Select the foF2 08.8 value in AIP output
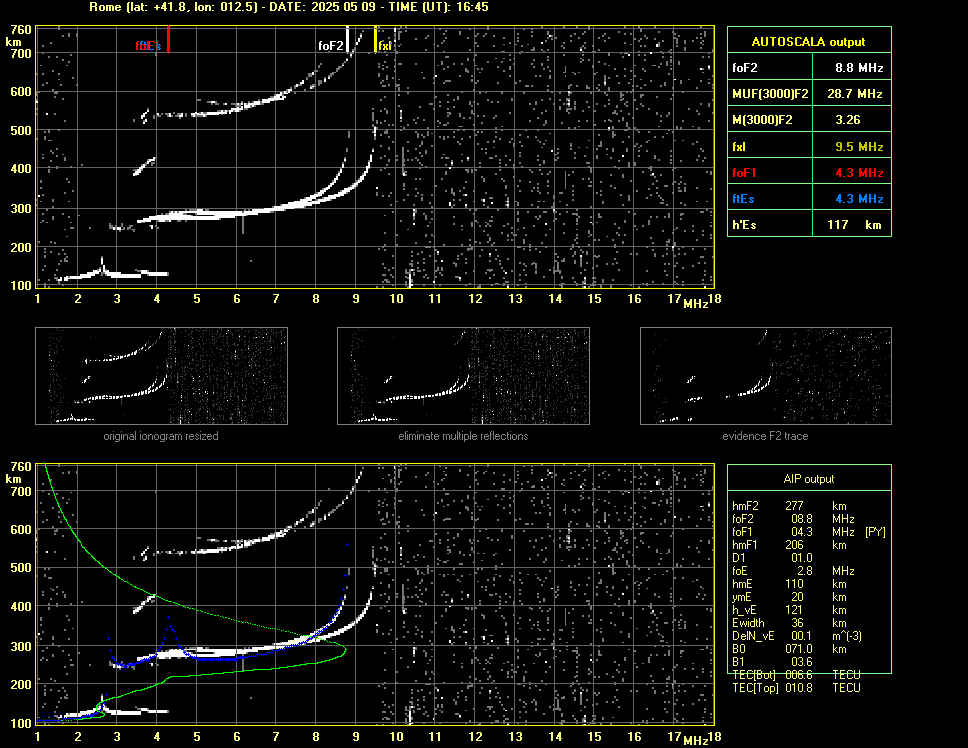Viewport: 968px width, 748px height. point(802,519)
